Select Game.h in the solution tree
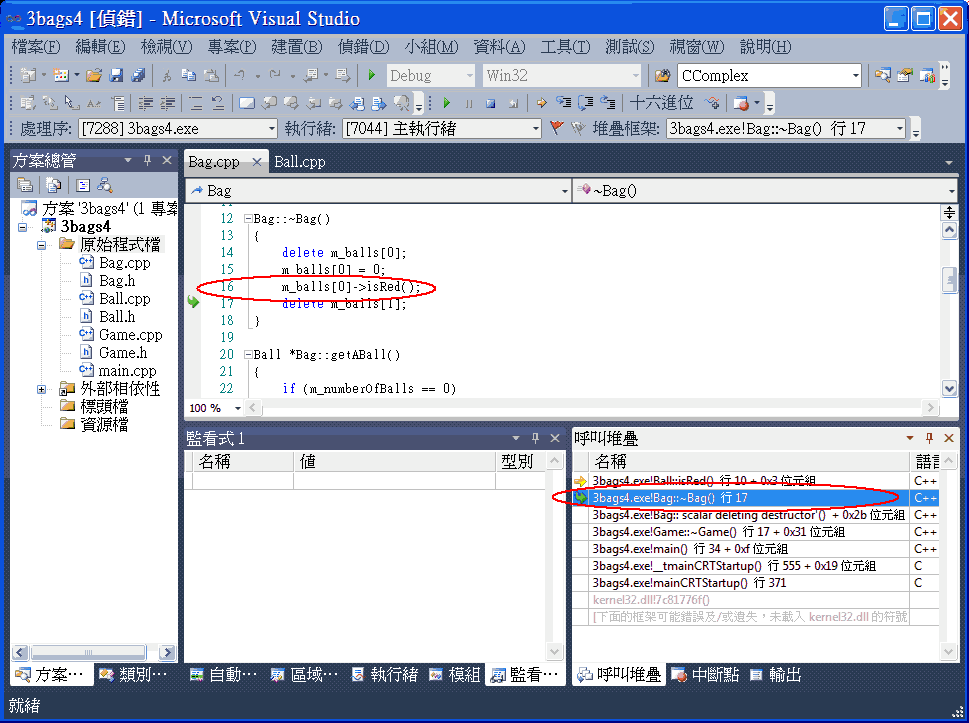The height and width of the screenshot is (723, 969). coord(123,353)
